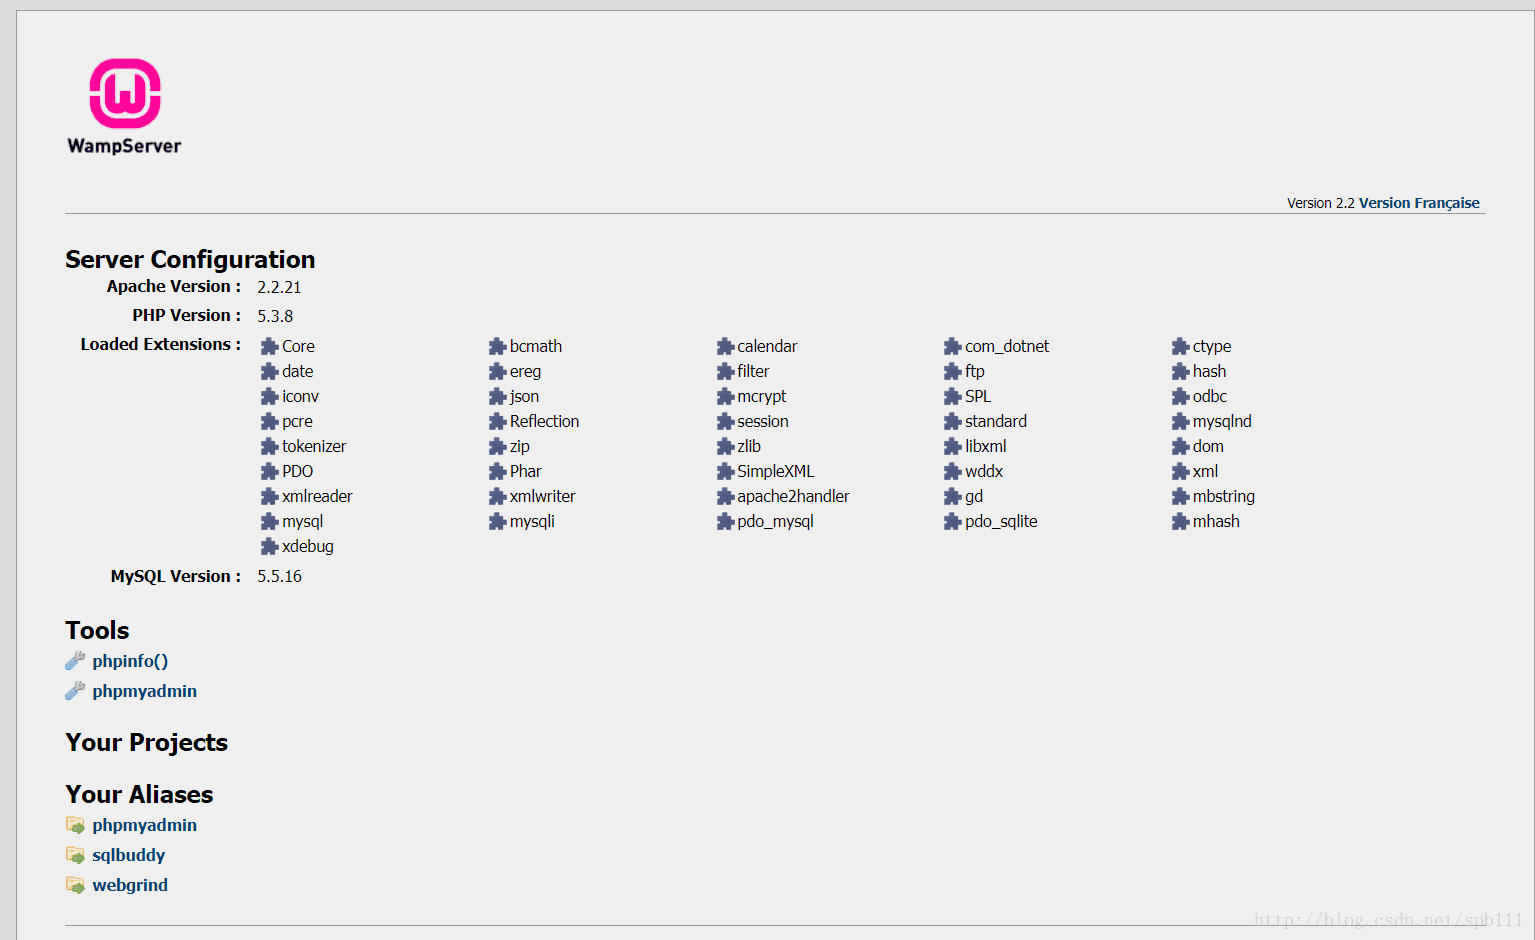Click the puzzle icon next to apache2handler
The height and width of the screenshot is (940, 1535).
pos(725,496)
